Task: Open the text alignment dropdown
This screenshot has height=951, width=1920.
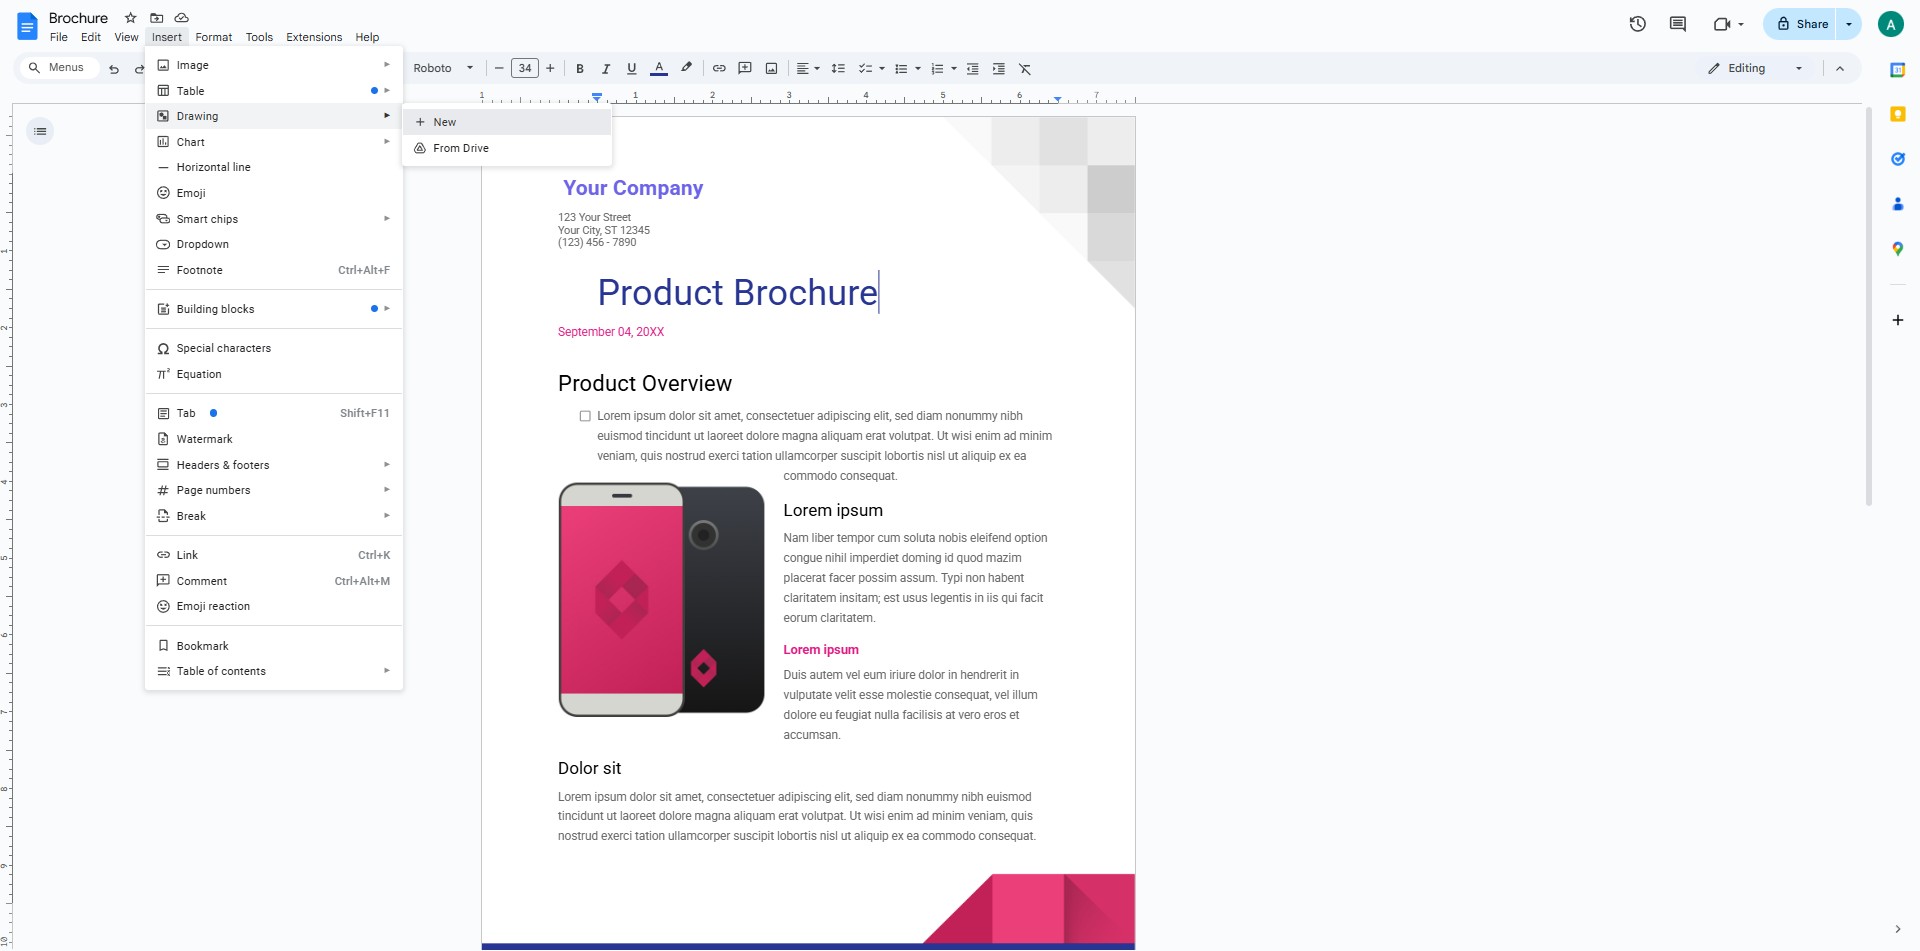Action: coord(807,69)
